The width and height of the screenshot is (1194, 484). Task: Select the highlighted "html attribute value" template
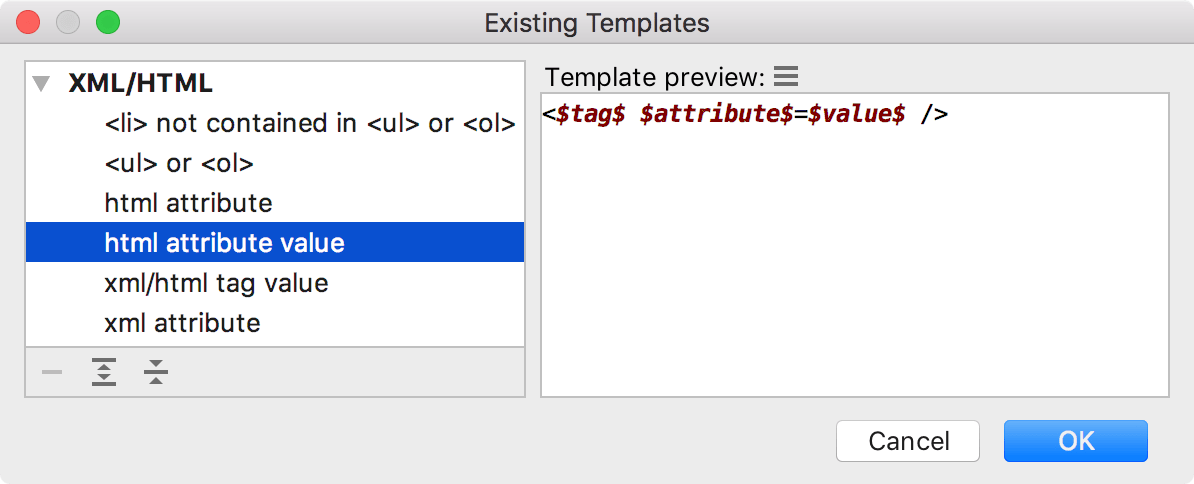point(224,243)
